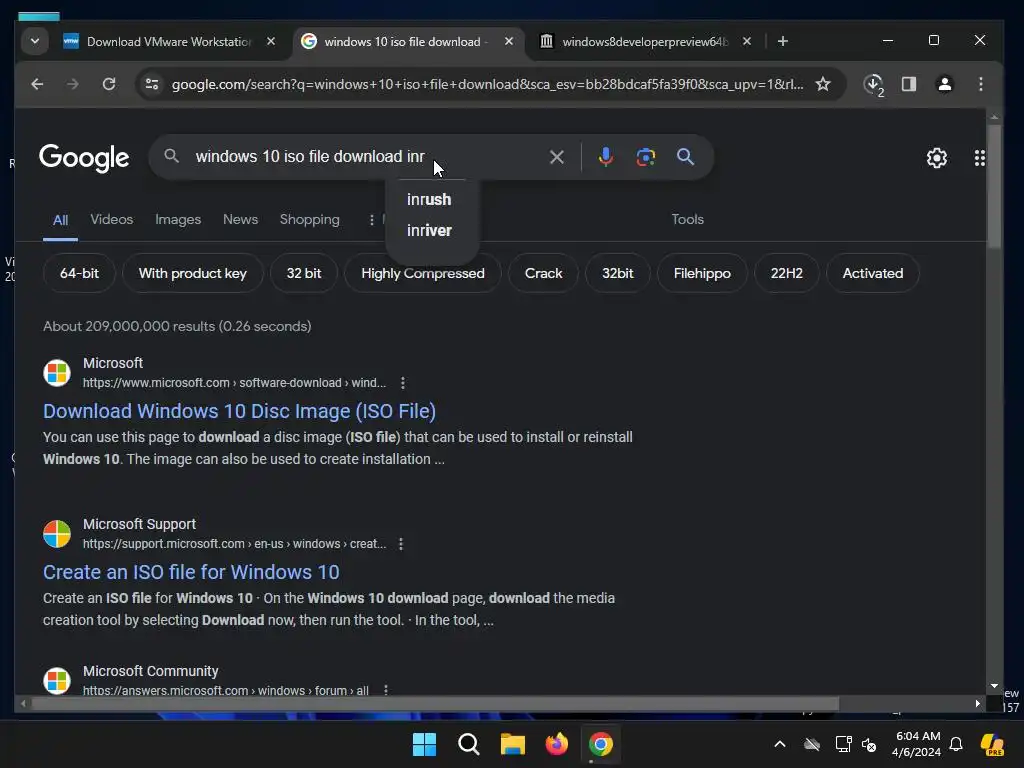Close the windows8developerpreview tab
1024x768 pixels.
coord(746,41)
